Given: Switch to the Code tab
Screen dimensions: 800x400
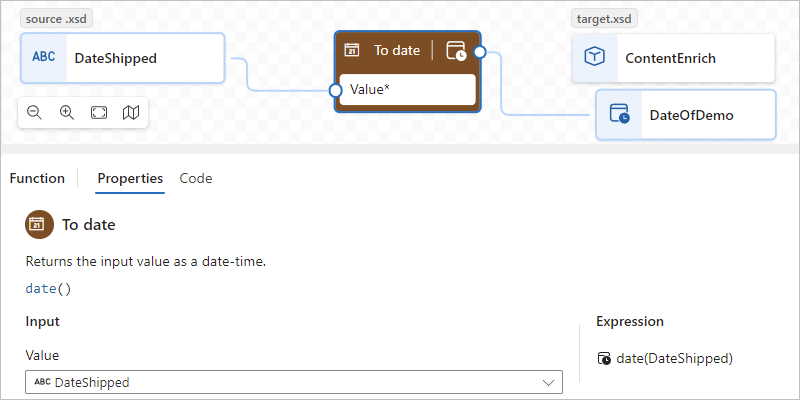Looking at the screenshot, I should [196, 178].
